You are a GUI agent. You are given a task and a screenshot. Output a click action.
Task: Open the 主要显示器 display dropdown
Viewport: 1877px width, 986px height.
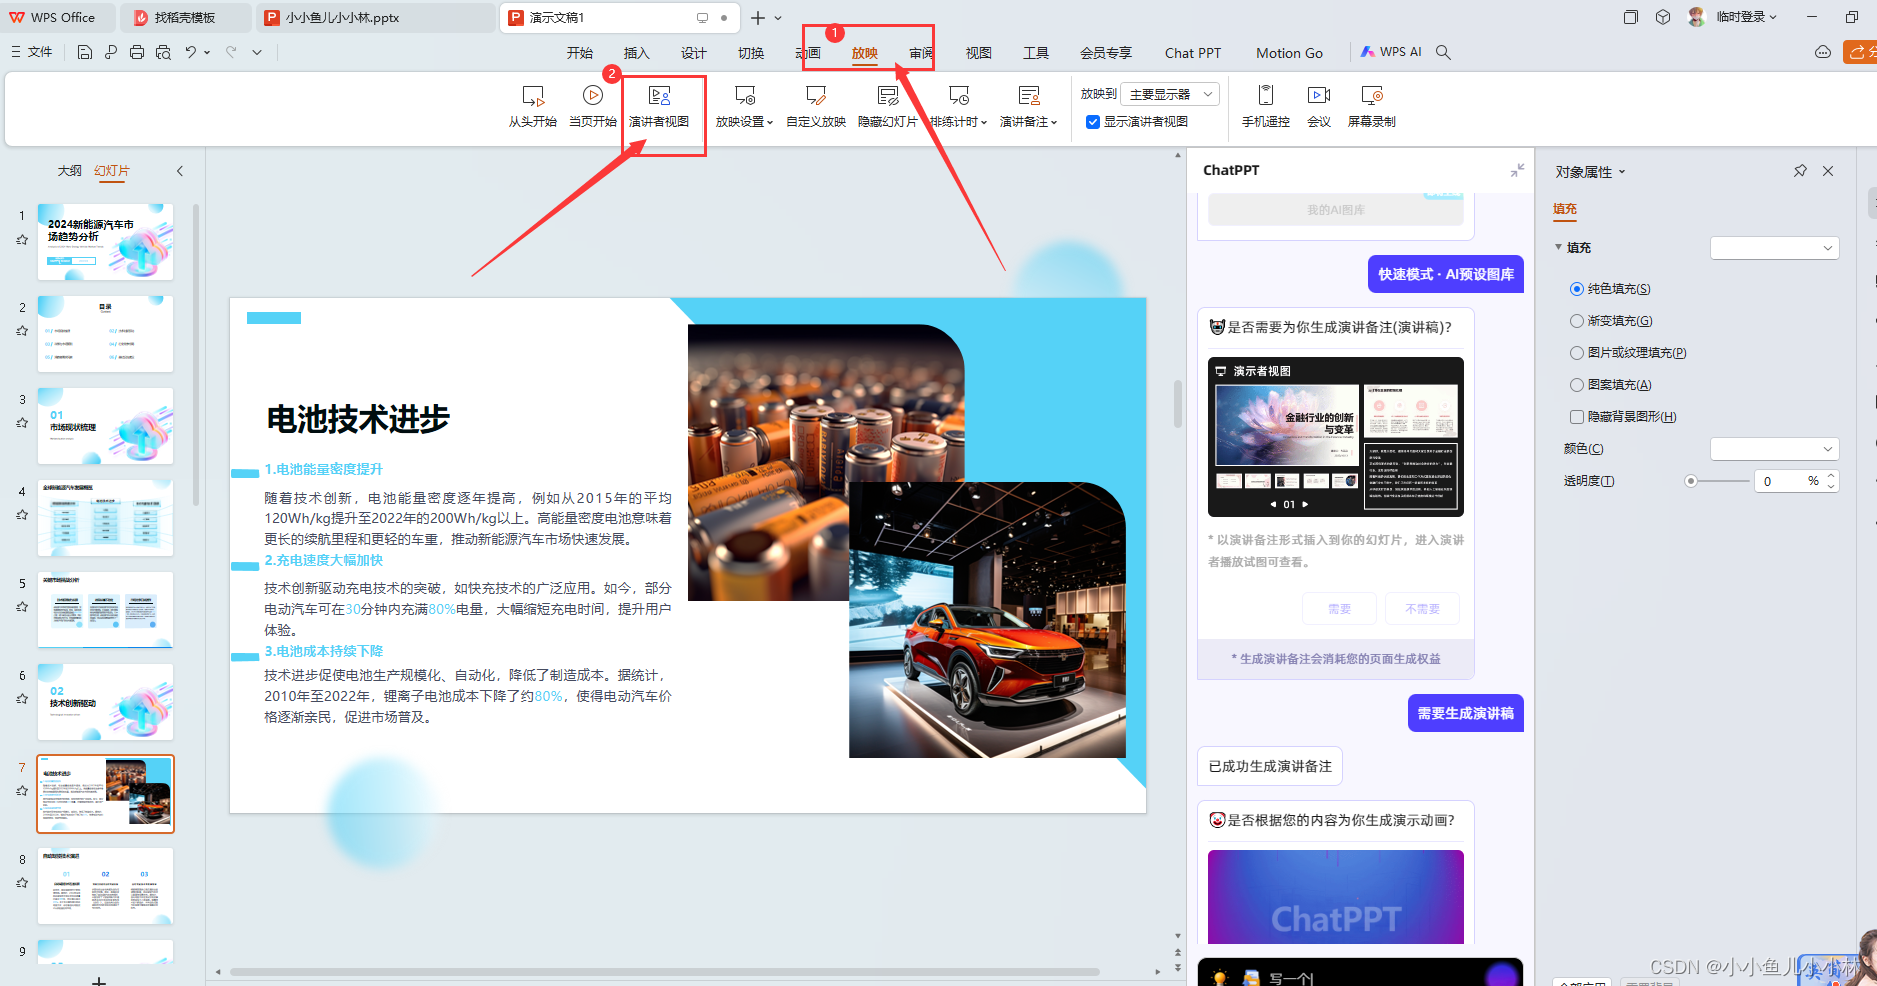(x=1169, y=94)
